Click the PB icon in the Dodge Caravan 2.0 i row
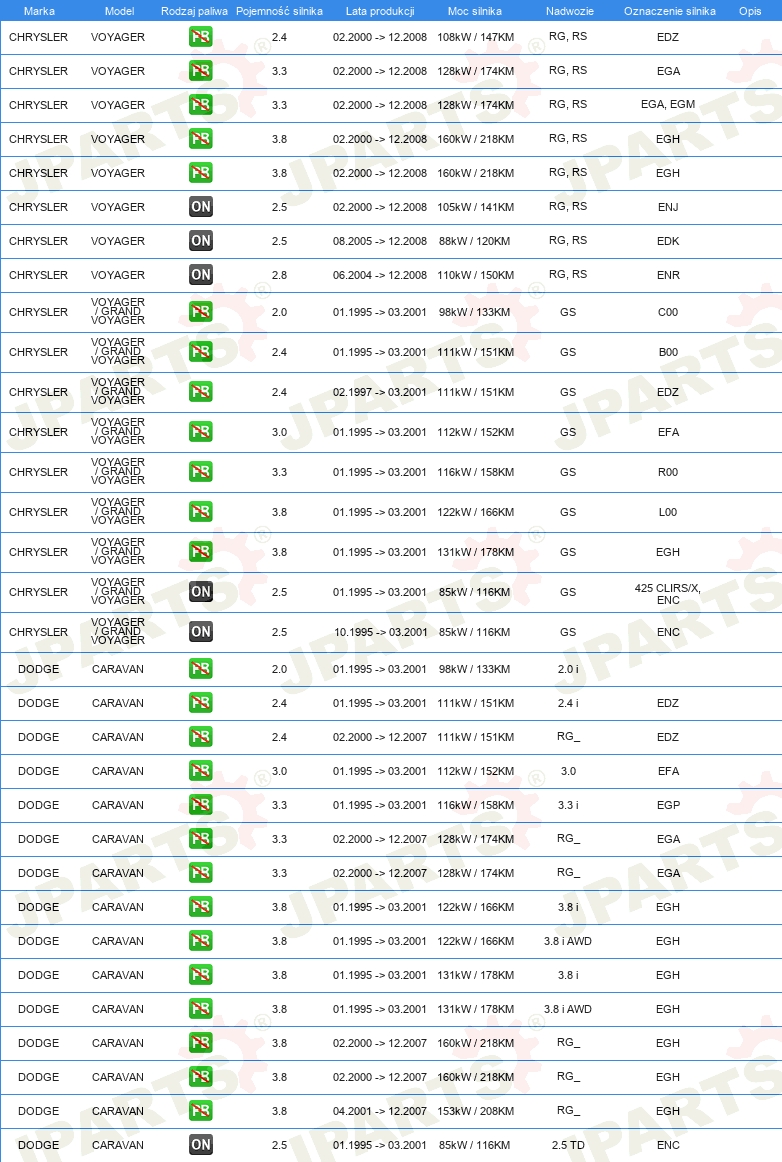This screenshot has height=1162, width=782. [201, 669]
